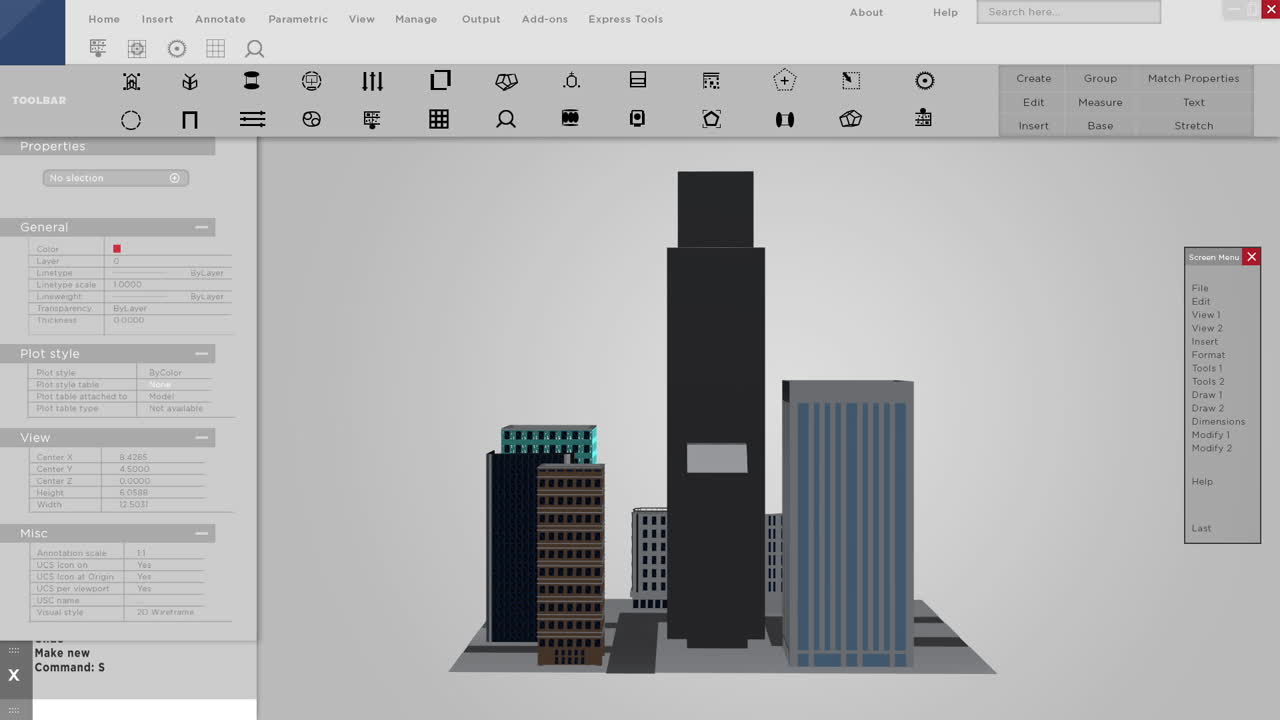Select Tools 1 in the Screen Menu
The height and width of the screenshot is (720, 1280).
[1207, 368]
